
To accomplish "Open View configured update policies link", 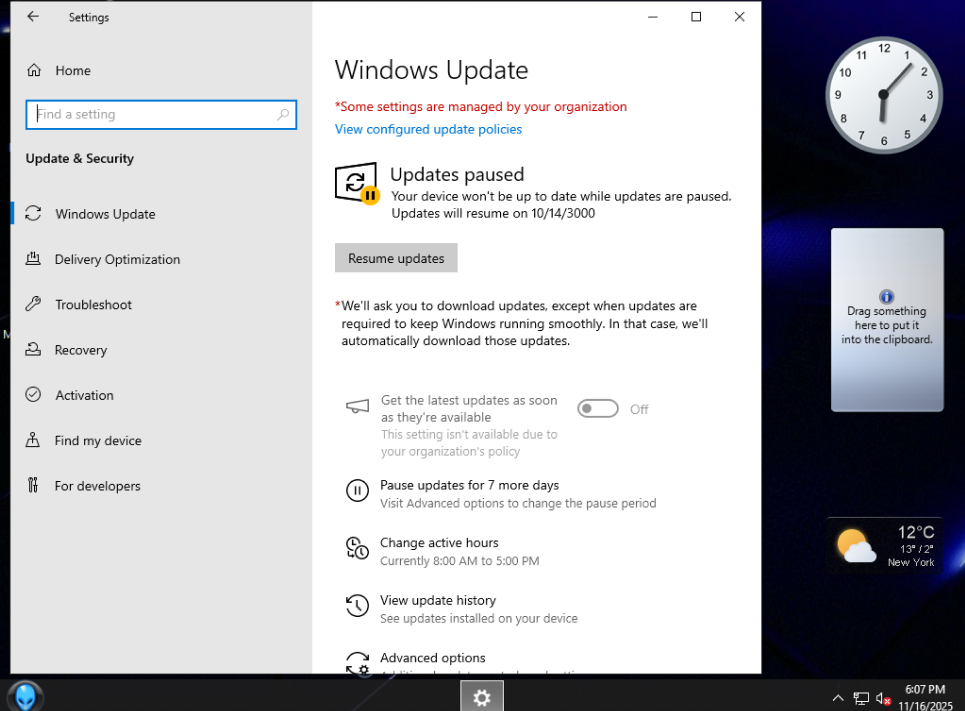I will coord(428,130).
